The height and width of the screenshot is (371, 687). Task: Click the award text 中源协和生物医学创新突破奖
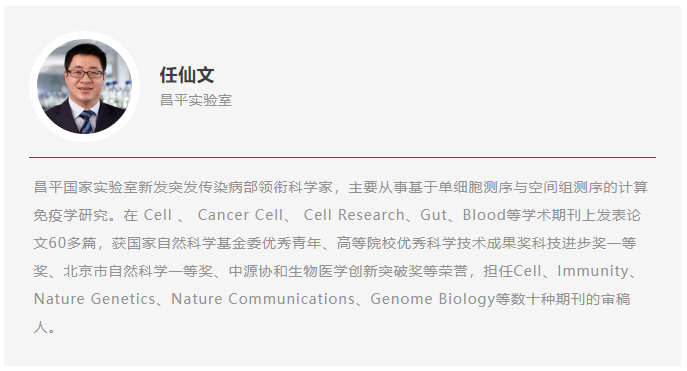tap(326, 271)
